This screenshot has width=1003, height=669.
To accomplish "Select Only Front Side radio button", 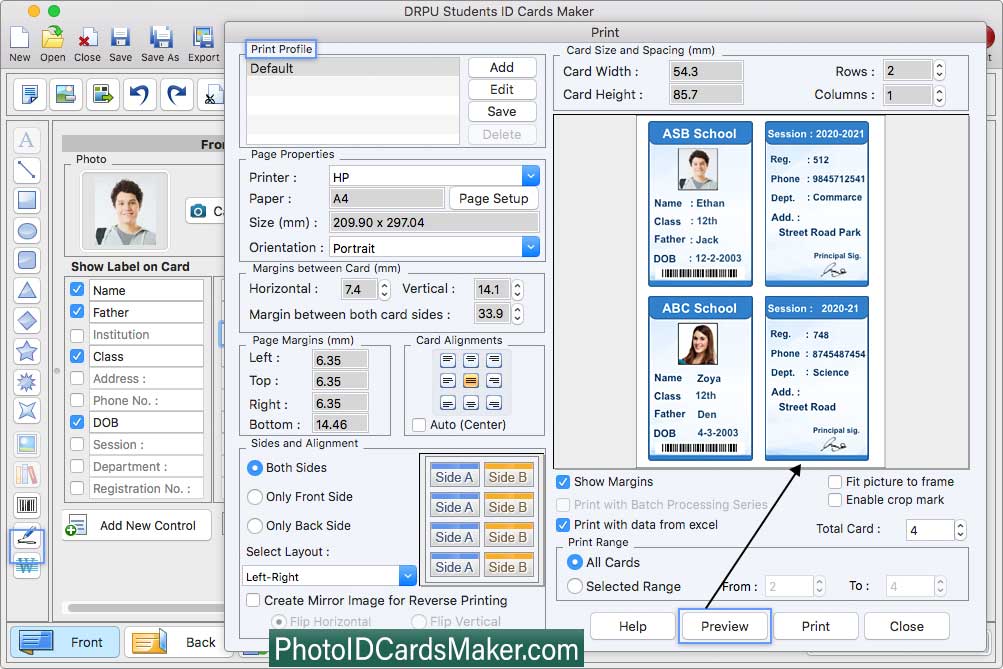I will point(255,496).
